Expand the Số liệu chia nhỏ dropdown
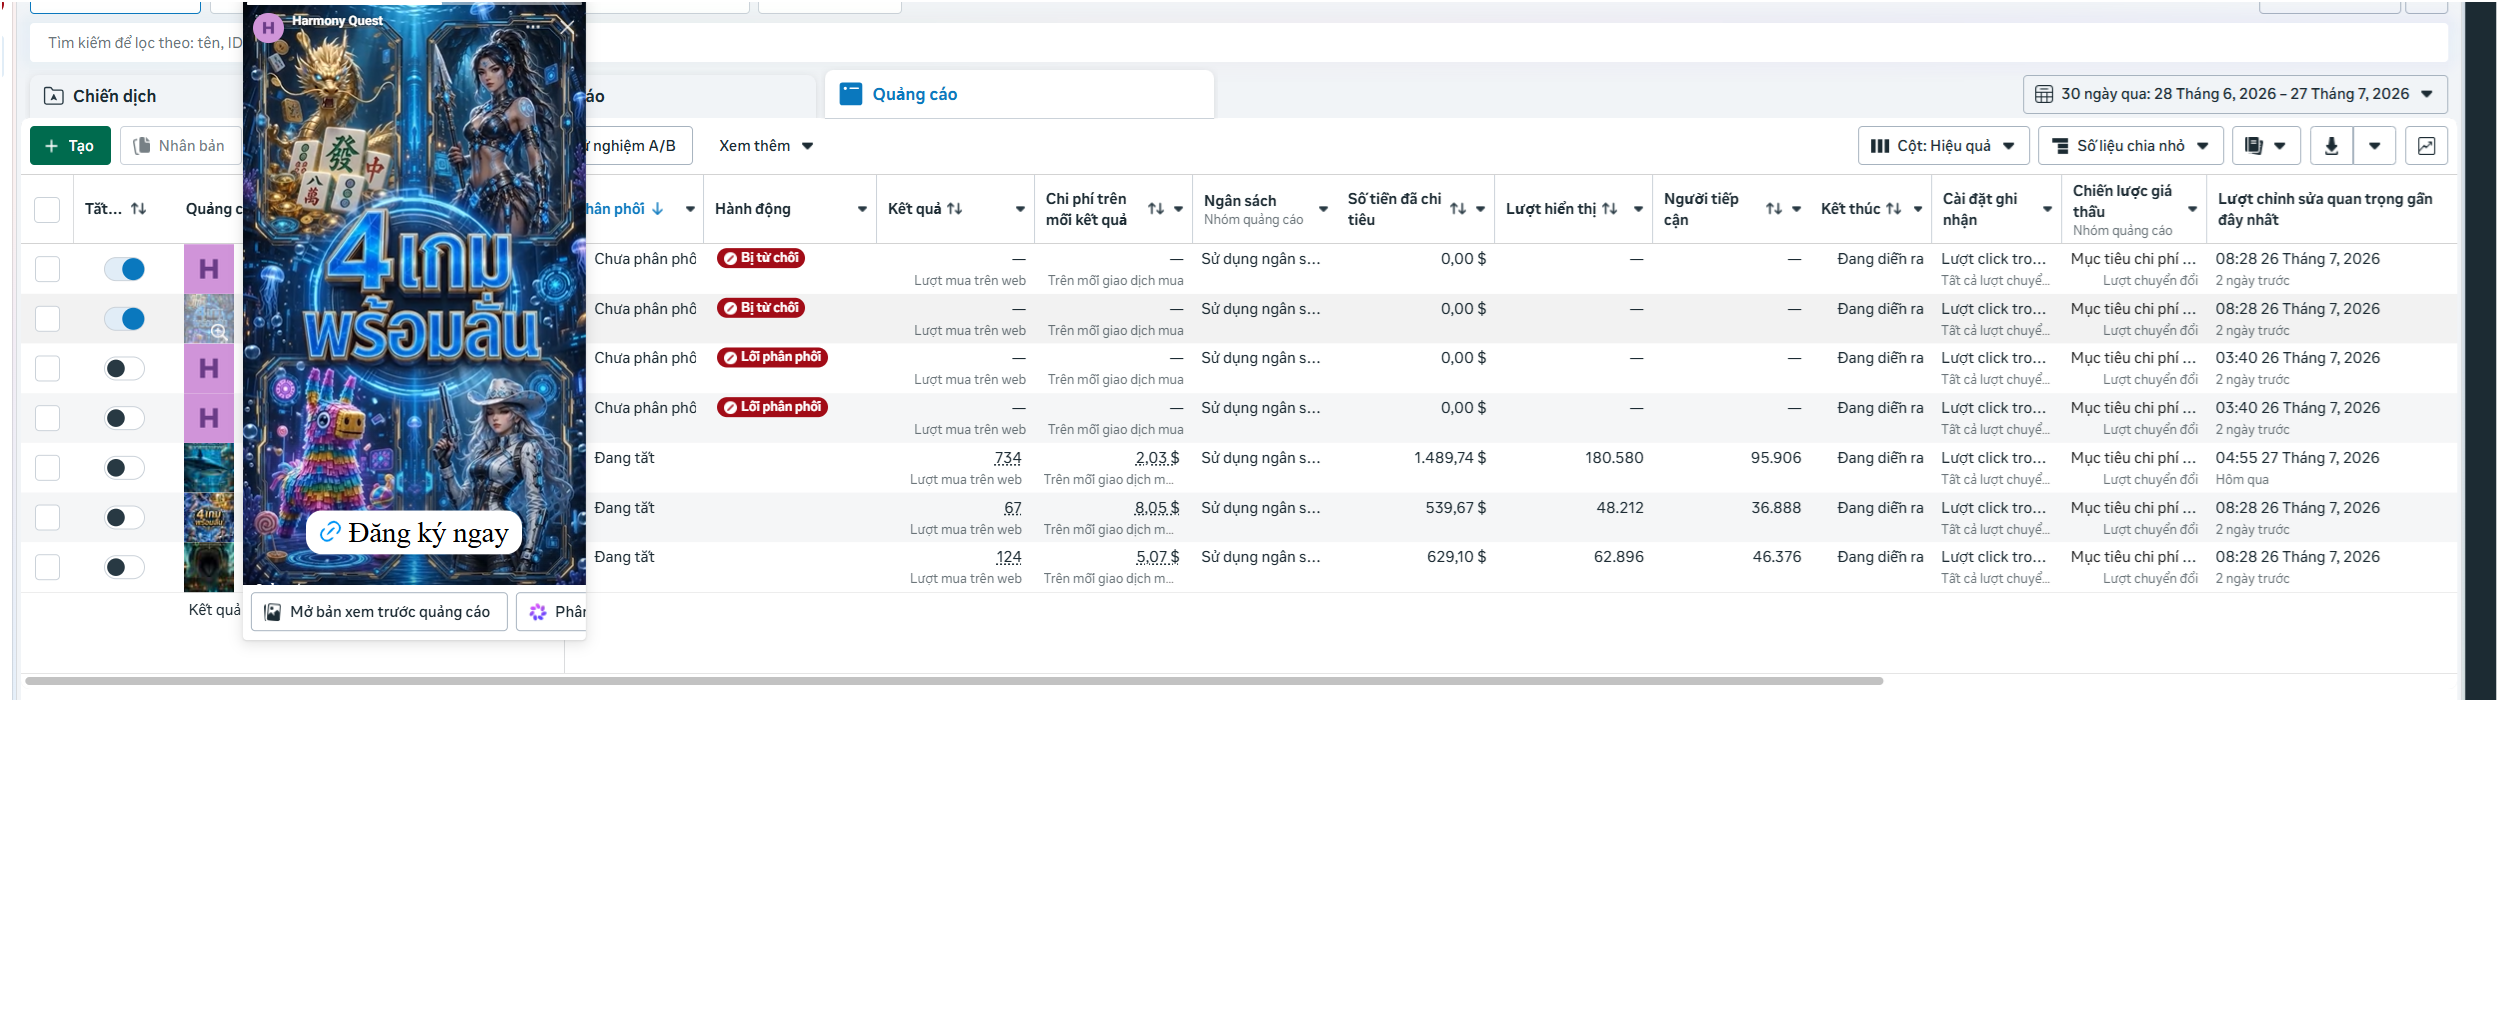Image resolution: width=2498 pixels, height=1015 pixels. click(2131, 146)
